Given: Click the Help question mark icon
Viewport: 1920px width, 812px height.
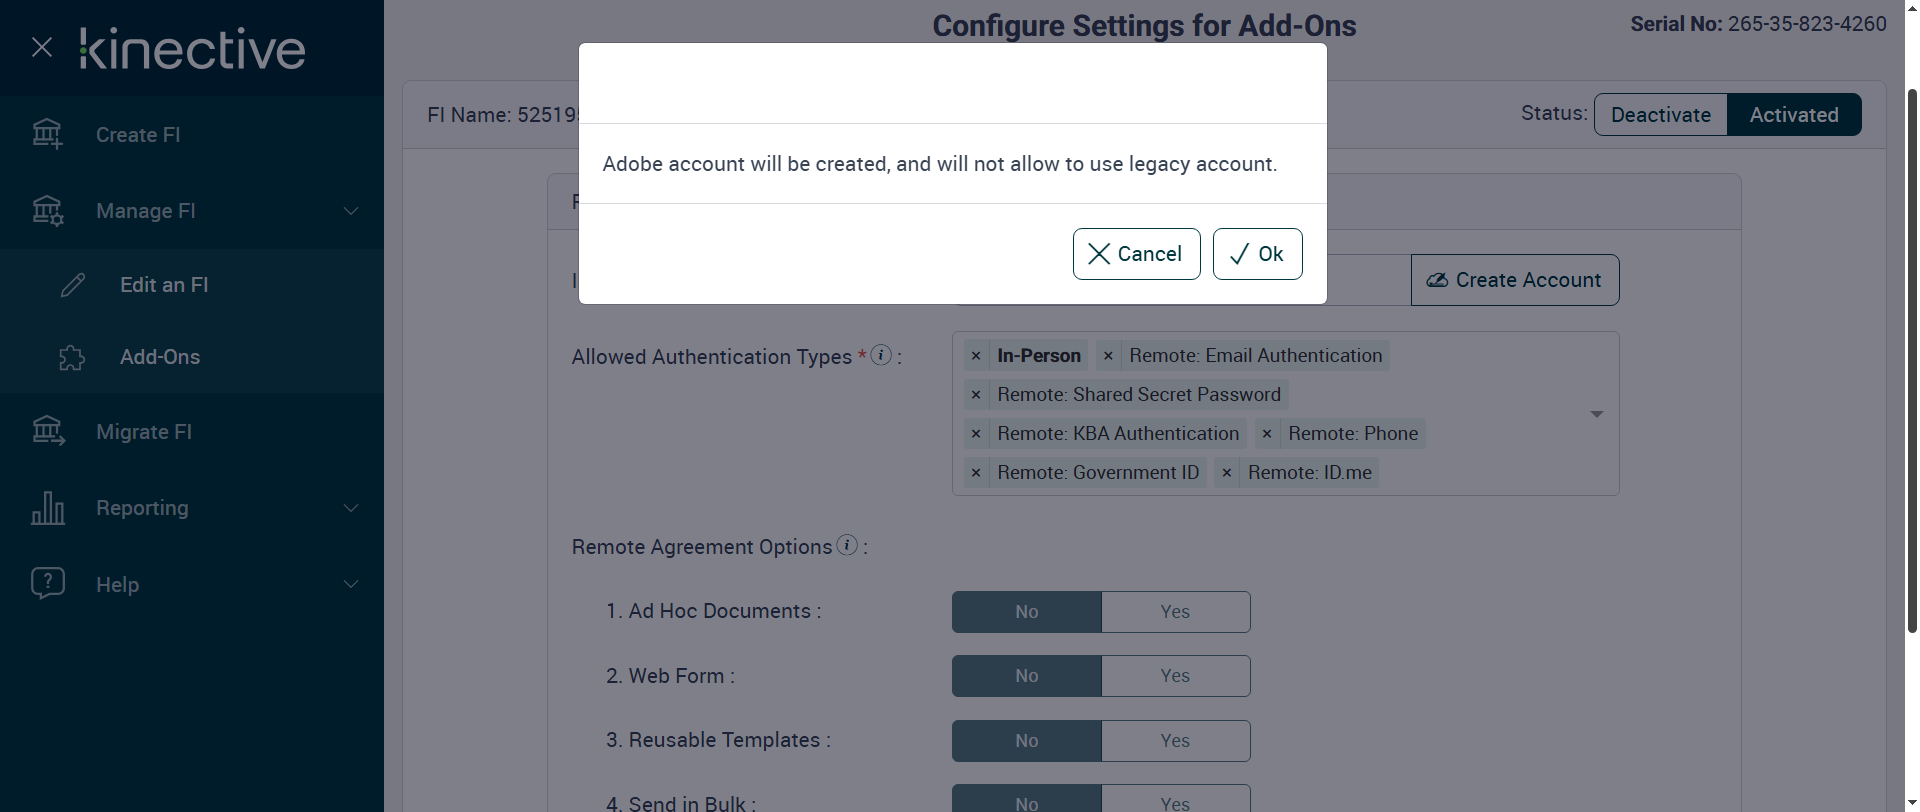Looking at the screenshot, I should 47,584.
